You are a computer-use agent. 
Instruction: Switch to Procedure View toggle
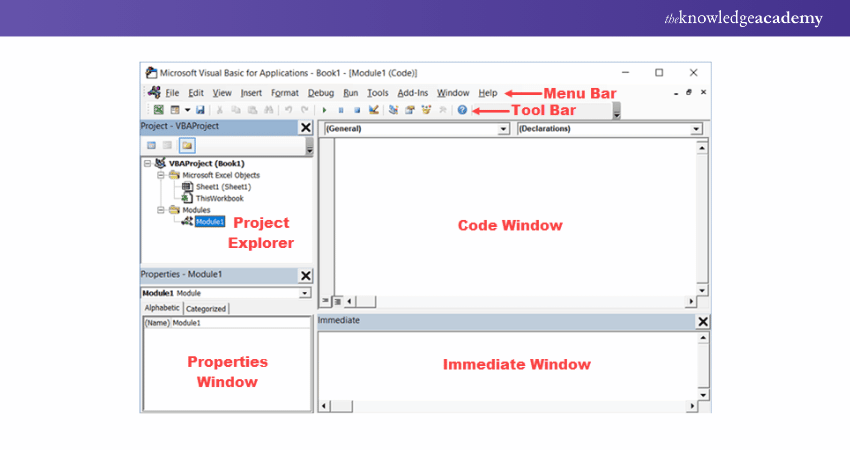[x=325, y=300]
